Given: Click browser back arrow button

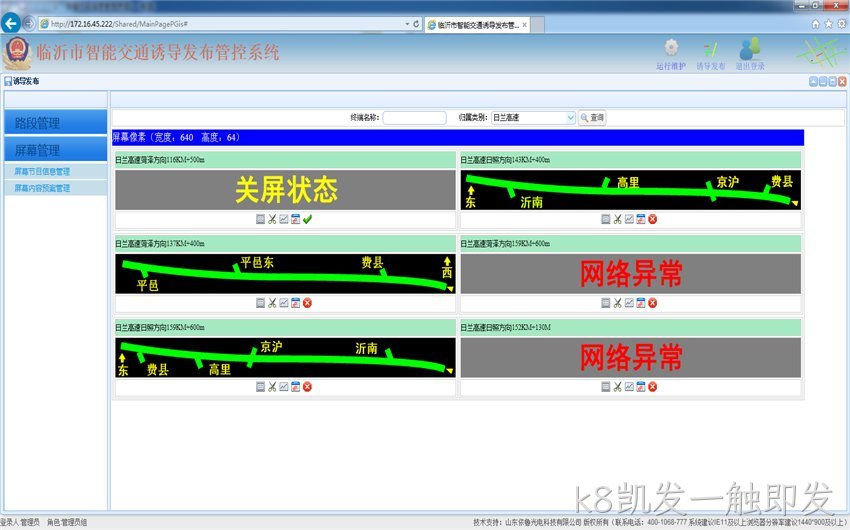Looking at the screenshot, I should point(11,23).
